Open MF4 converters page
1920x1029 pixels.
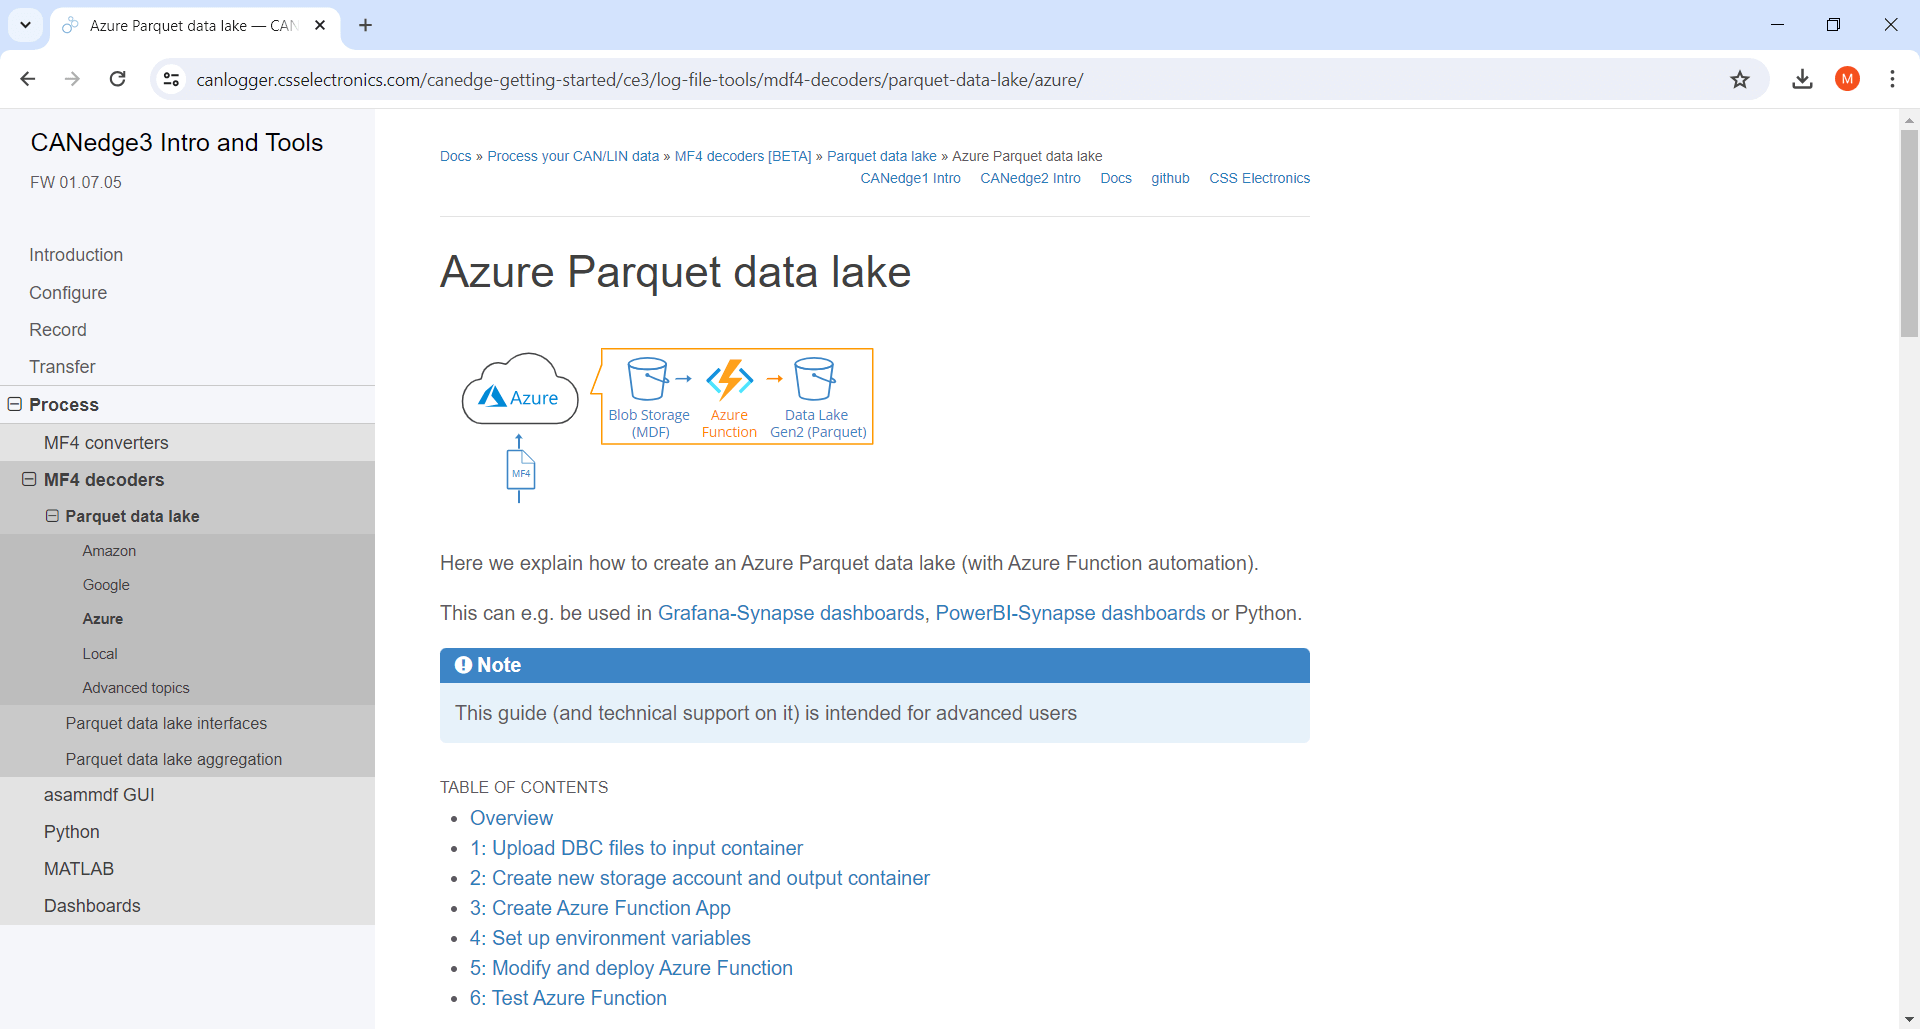pyautogui.click(x=106, y=443)
